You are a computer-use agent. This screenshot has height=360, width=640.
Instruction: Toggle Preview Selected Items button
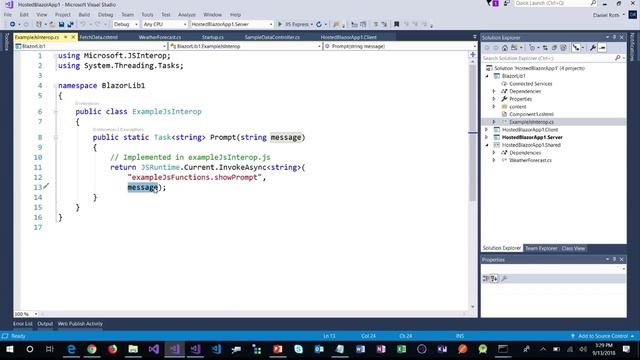point(602,48)
